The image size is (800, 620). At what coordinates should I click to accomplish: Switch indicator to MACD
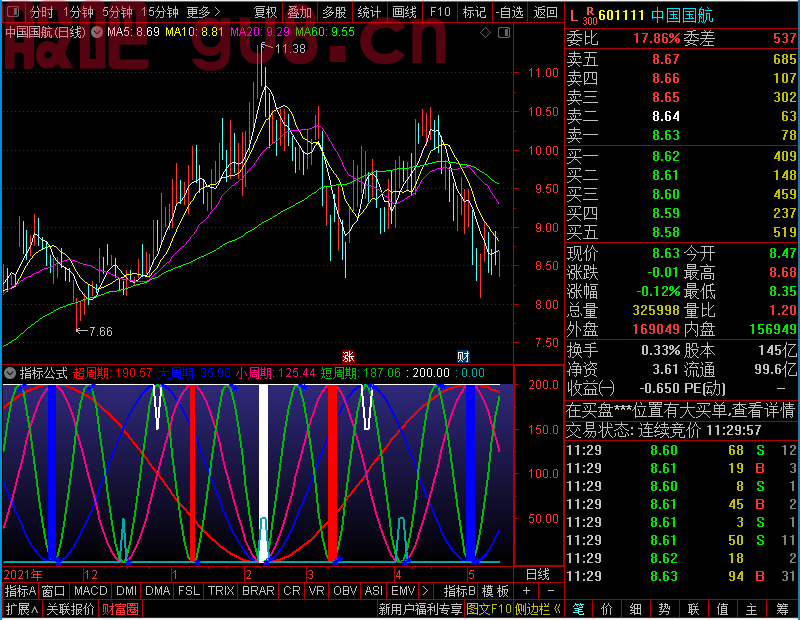[x=91, y=591]
